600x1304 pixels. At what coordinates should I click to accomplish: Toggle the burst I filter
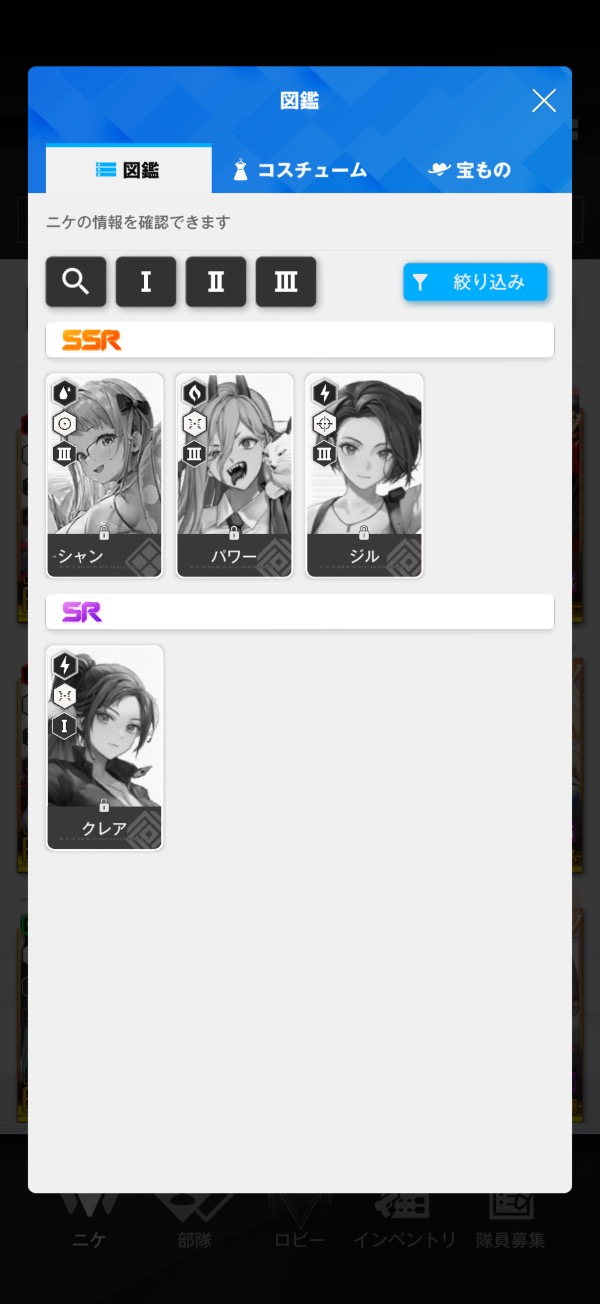(146, 282)
